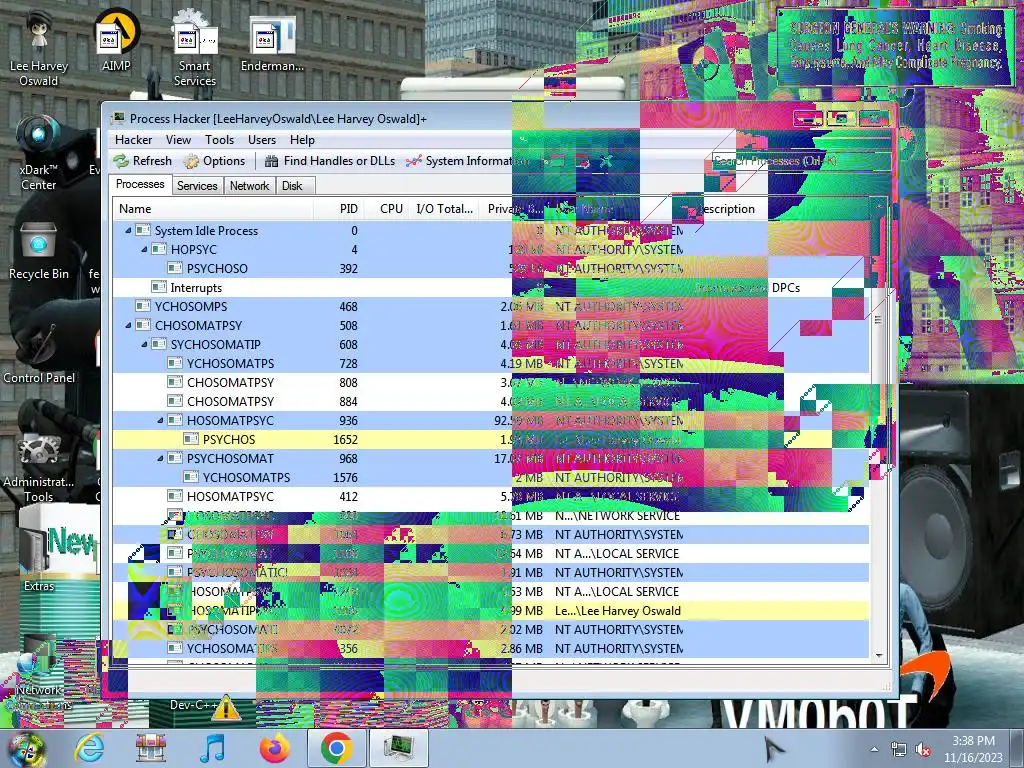The height and width of the screenshot is (768, 1024).
Task: Collapse the HOPSYC process node
Action: click(x=144, y=249)
